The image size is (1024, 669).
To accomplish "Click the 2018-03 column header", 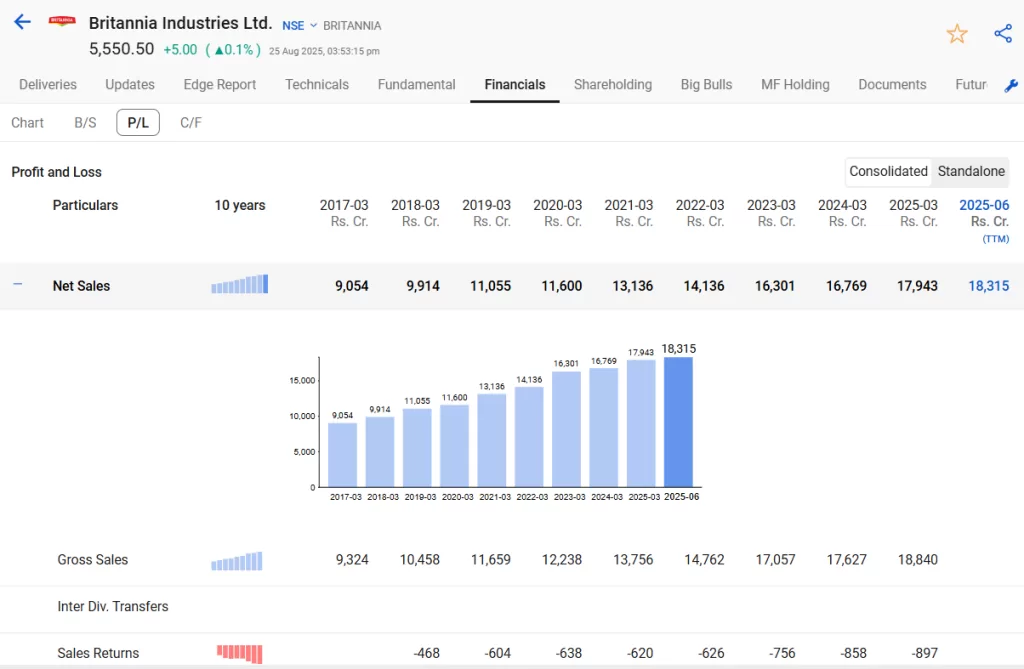I will 415,213.
